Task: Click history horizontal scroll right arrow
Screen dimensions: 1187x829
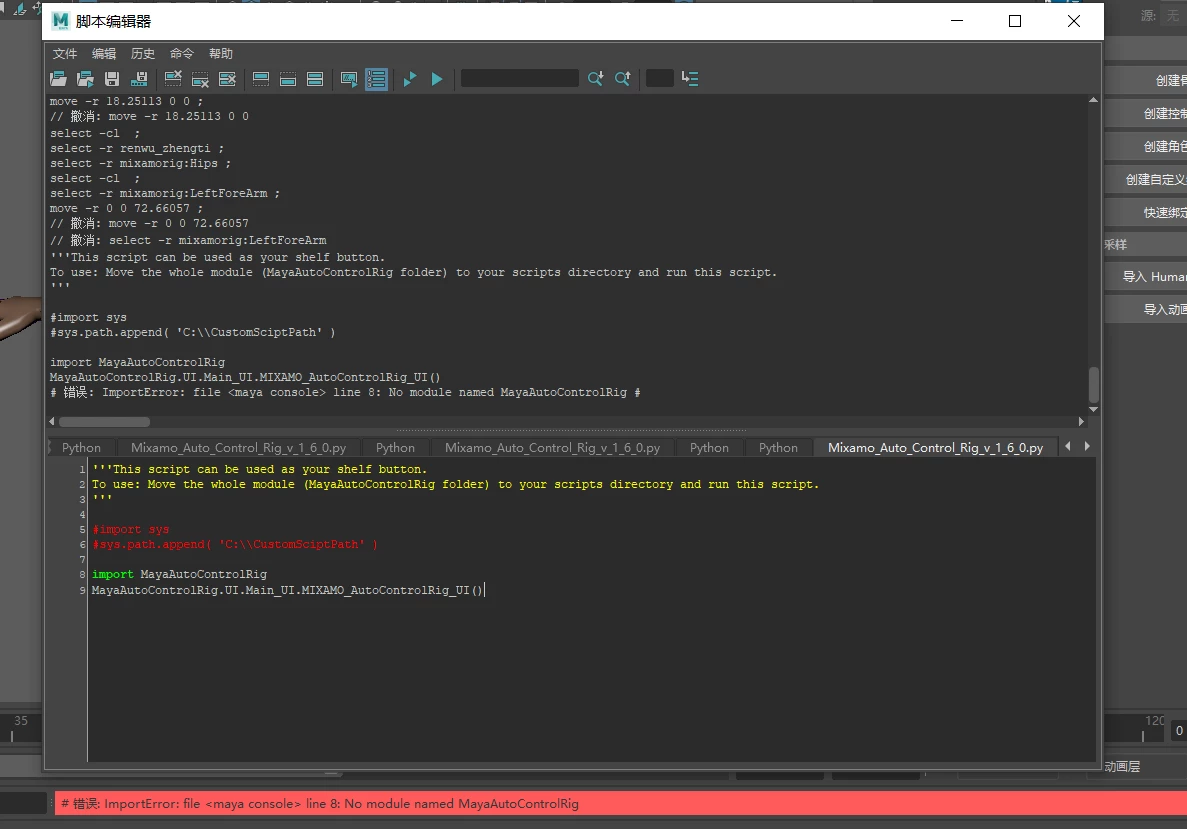Action: click(1081, 422)
